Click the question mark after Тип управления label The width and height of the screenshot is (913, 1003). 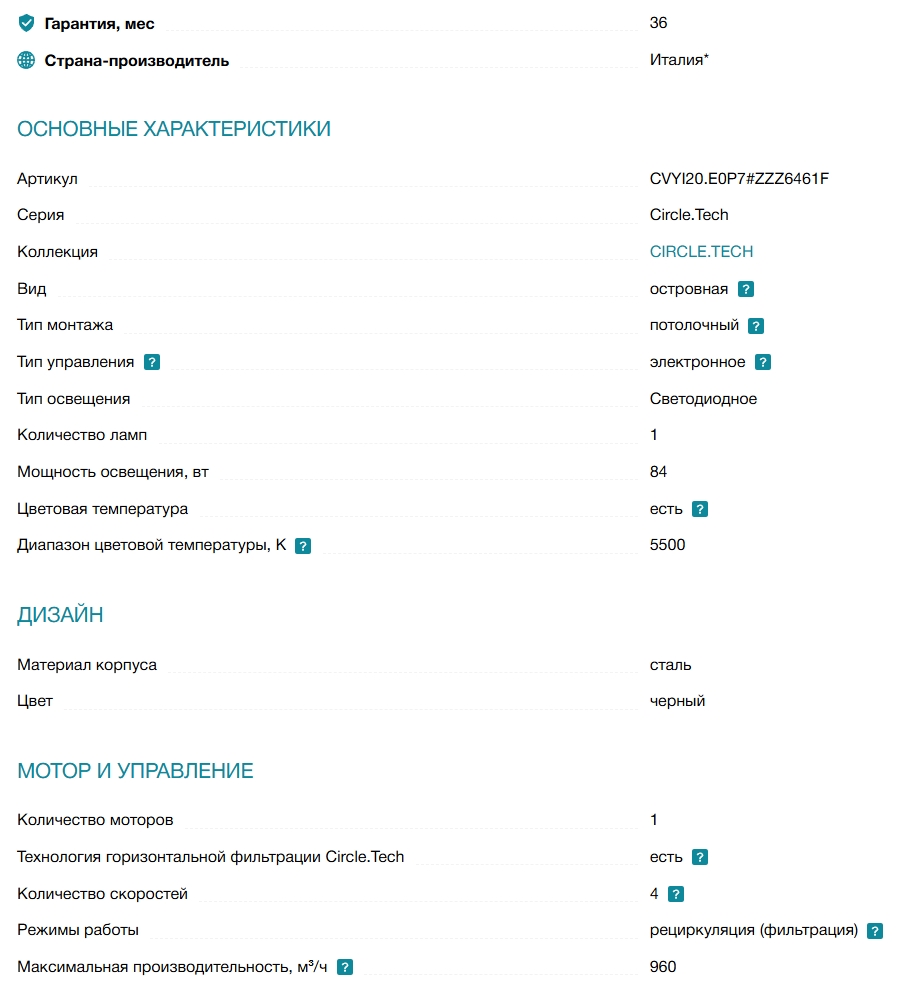152,363
